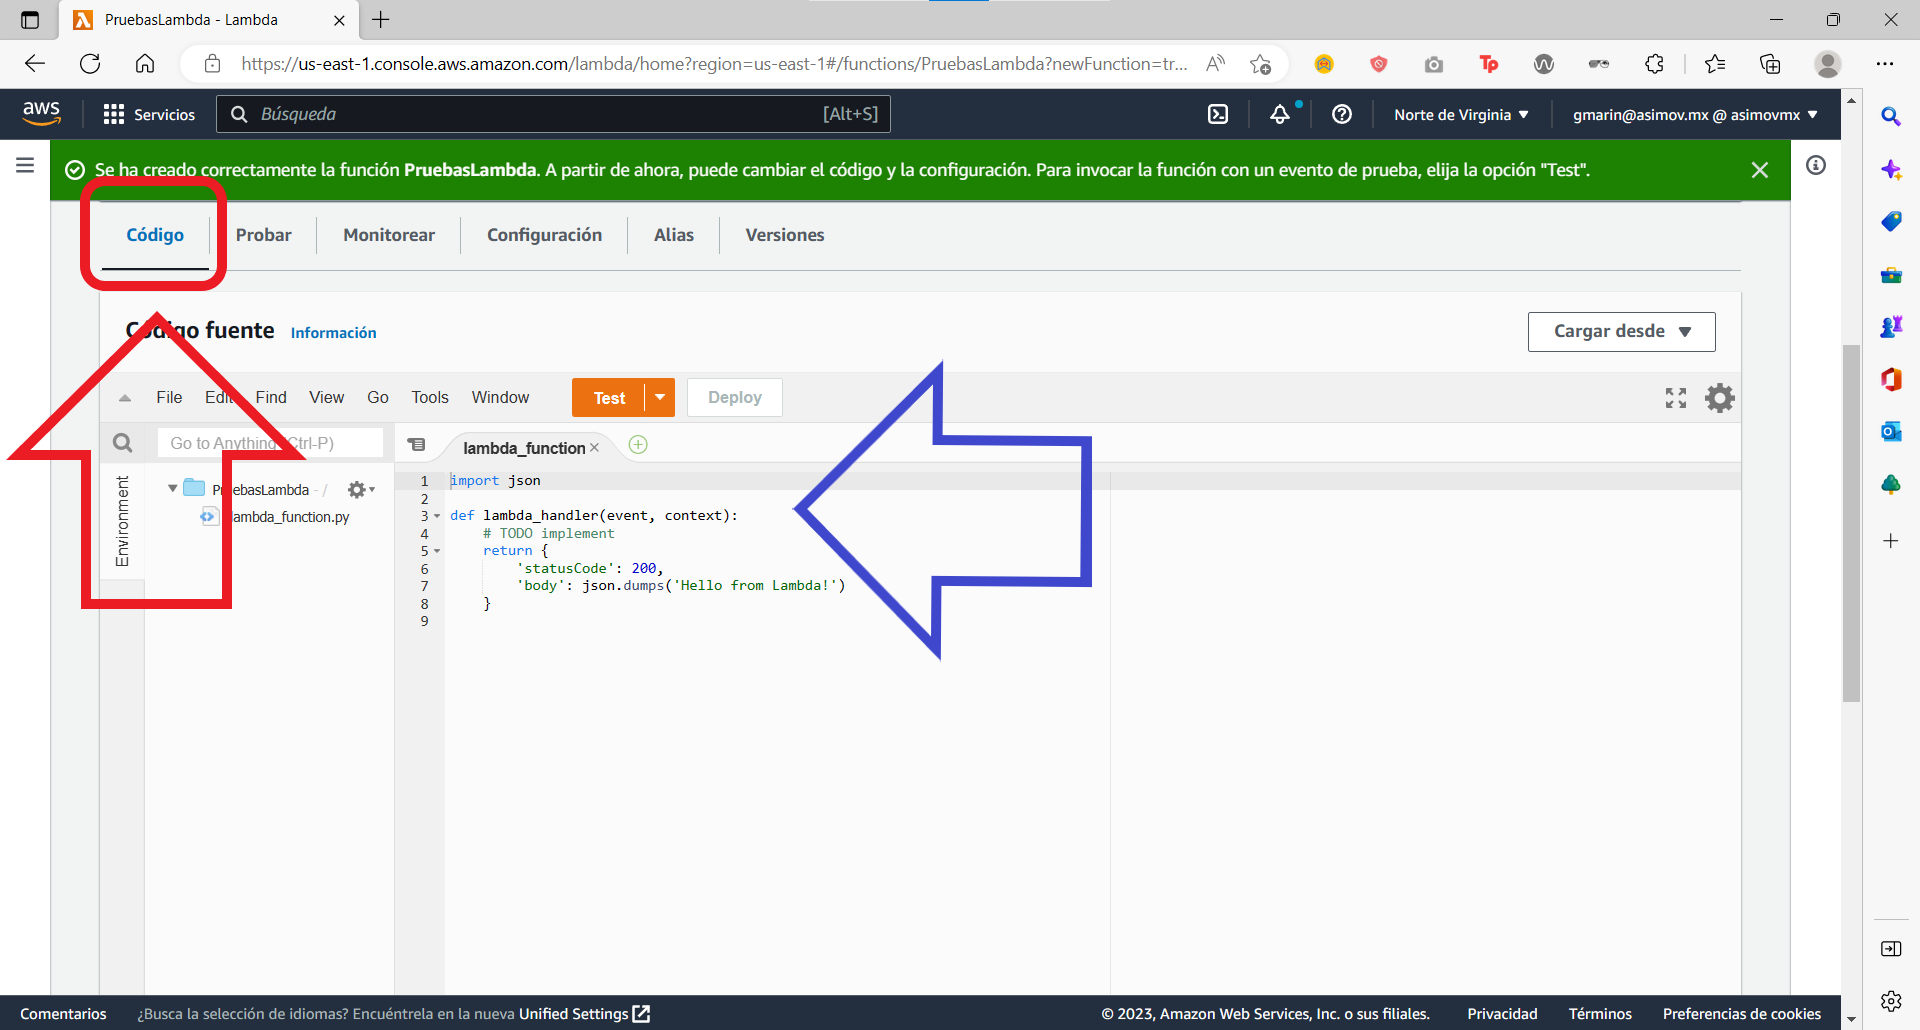
Task: Open the notifications bell icon
Action: coord(1280,114)
